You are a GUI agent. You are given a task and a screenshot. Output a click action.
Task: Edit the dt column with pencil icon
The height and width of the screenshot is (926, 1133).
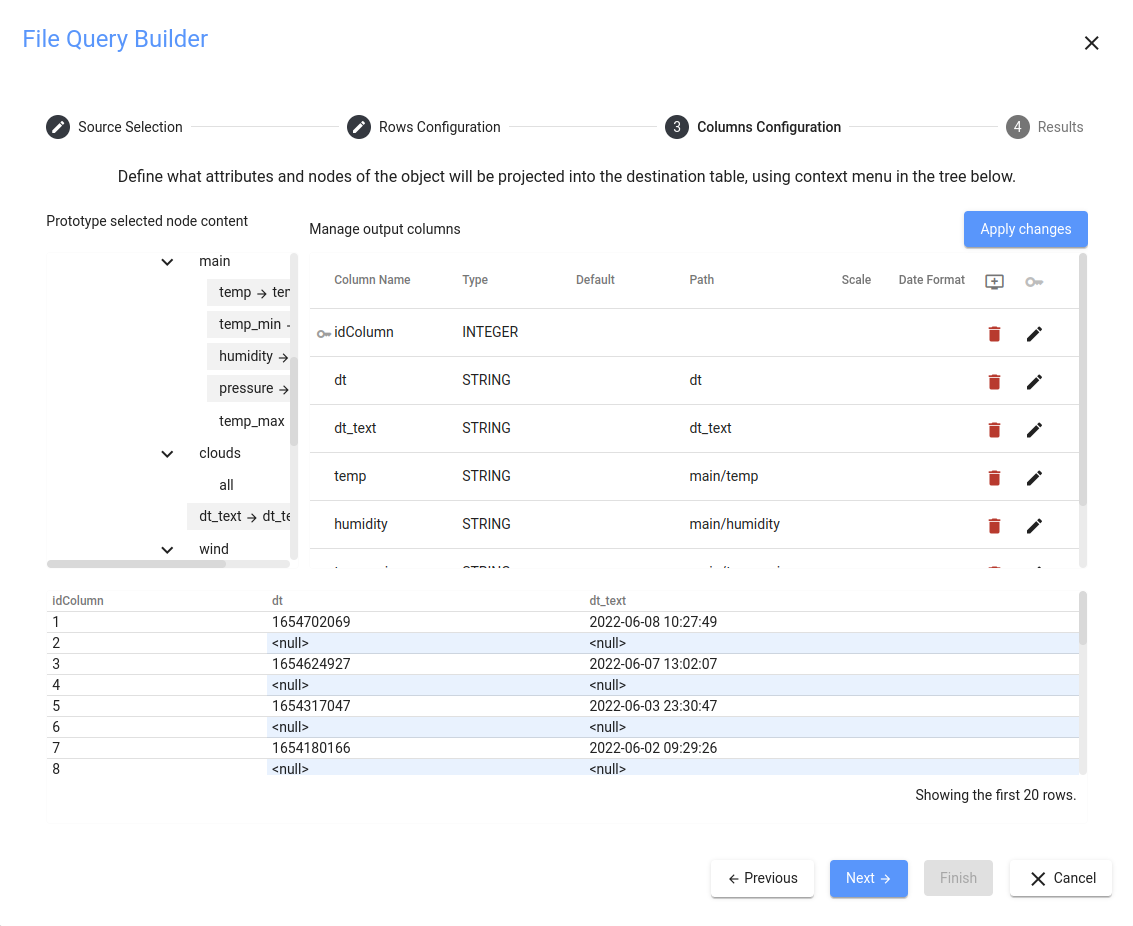pyautogui.click(x=1034, y=381)
